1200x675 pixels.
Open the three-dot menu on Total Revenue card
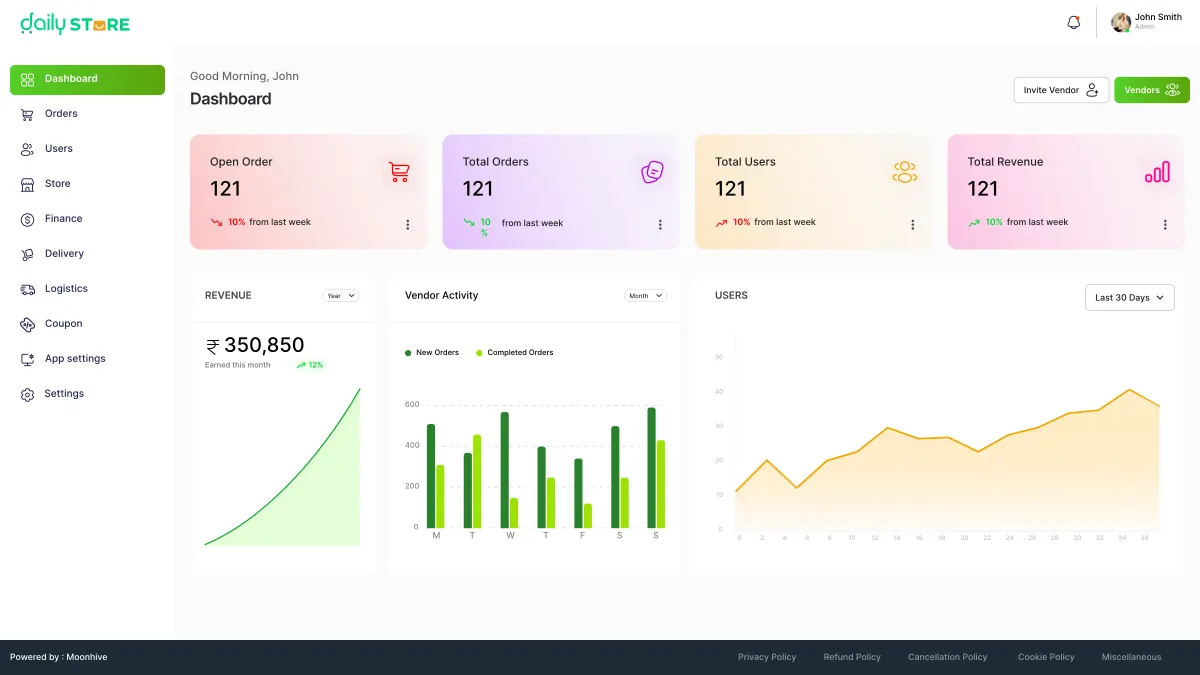[1165, 225]
